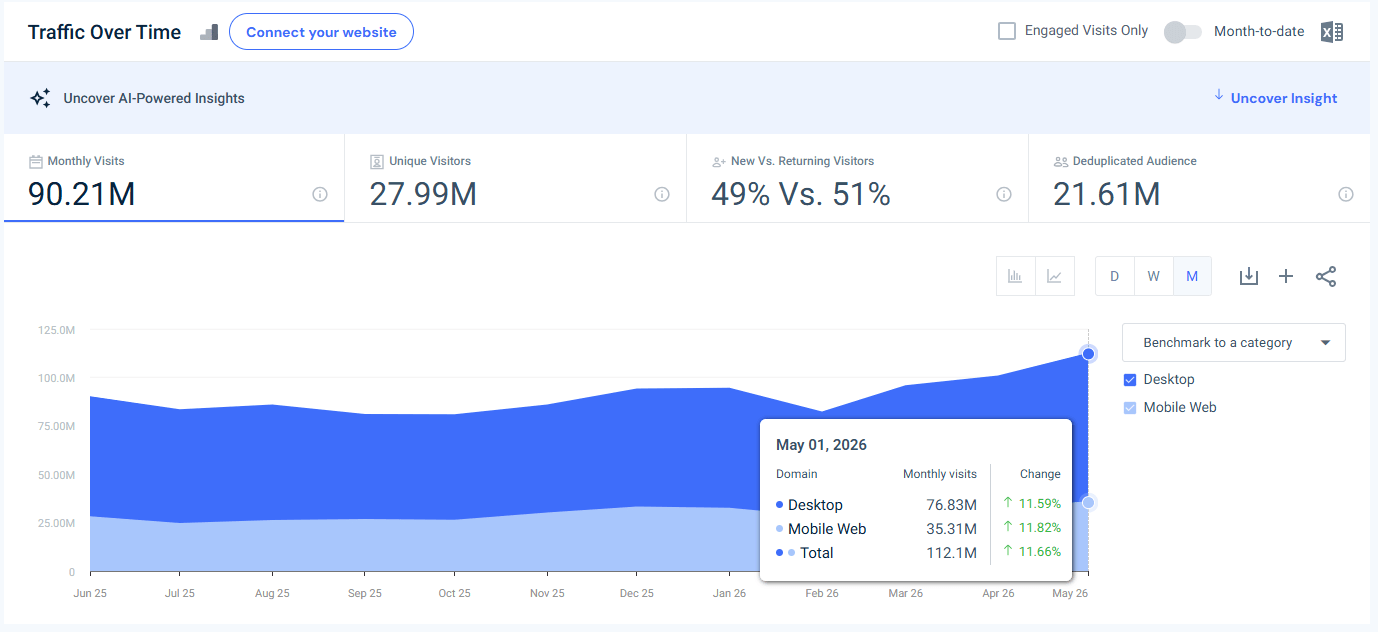Switch to bar chart view
Screen dimensions: 1378x632
[1015, 276]
